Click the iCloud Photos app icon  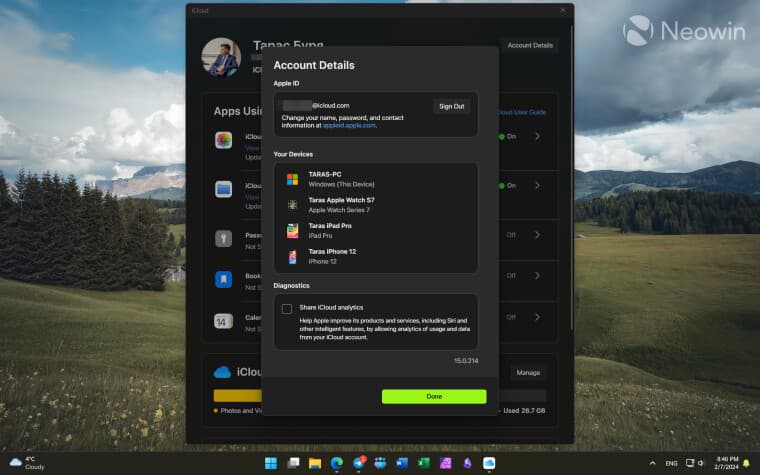tap(223, 140)
